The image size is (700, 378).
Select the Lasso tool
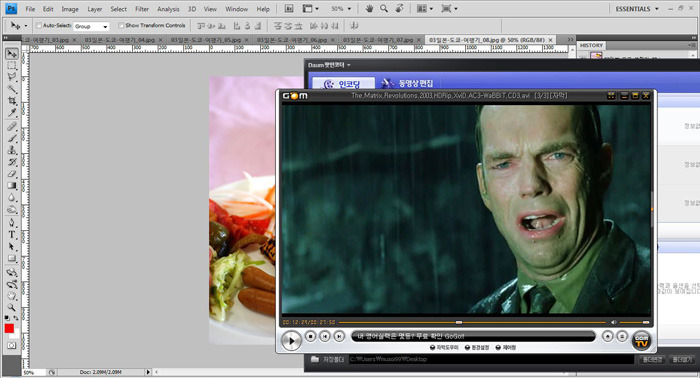coord(12,77)
